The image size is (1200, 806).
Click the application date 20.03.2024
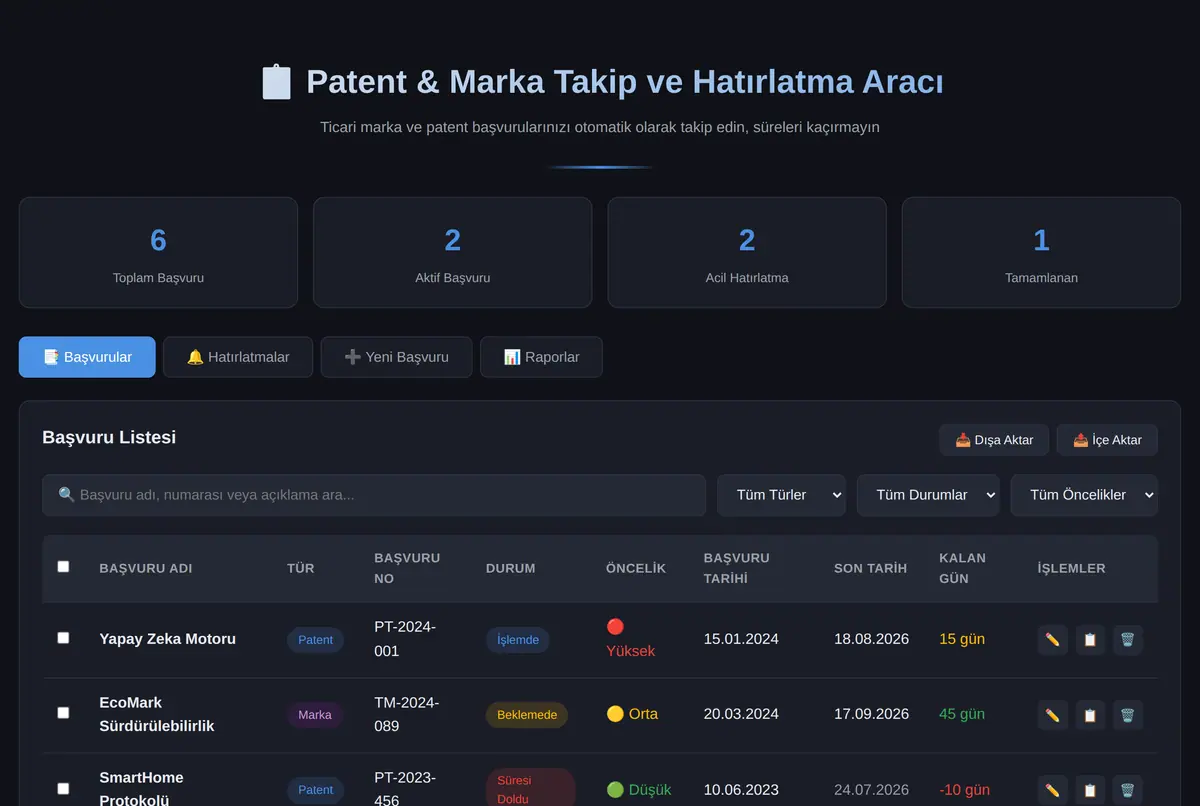coord(741,714)
